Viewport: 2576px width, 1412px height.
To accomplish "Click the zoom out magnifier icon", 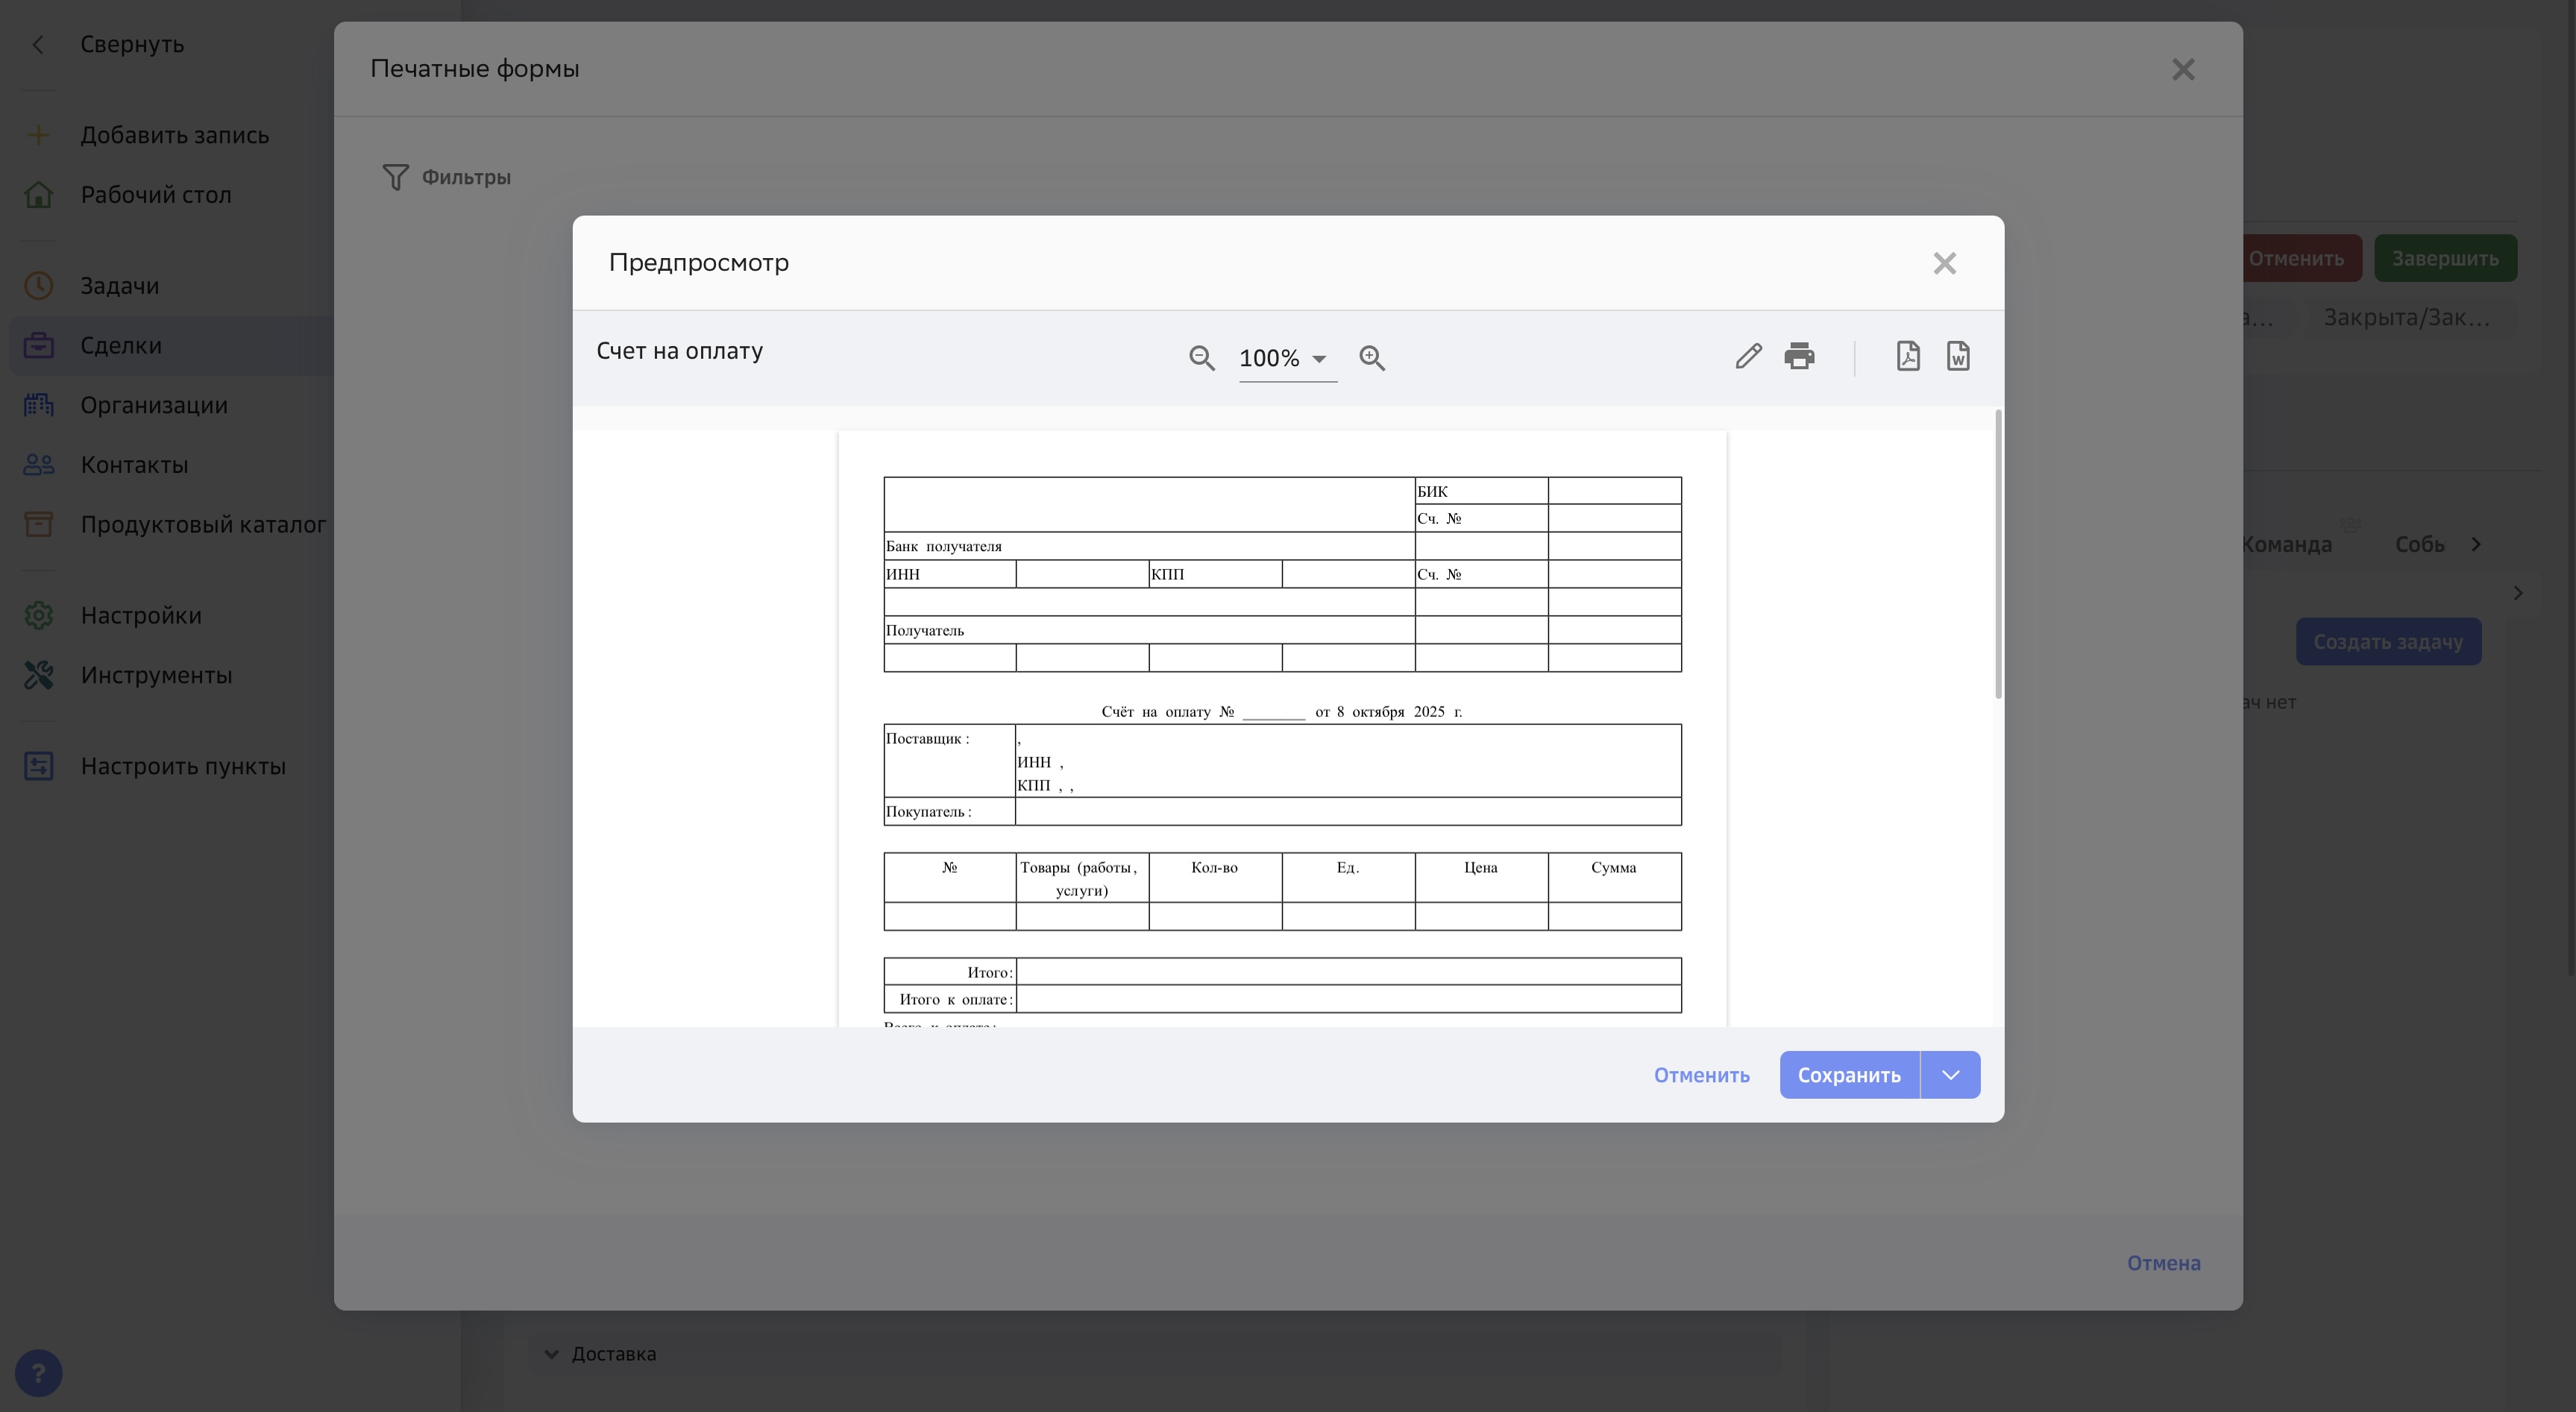I will 1201,358.
